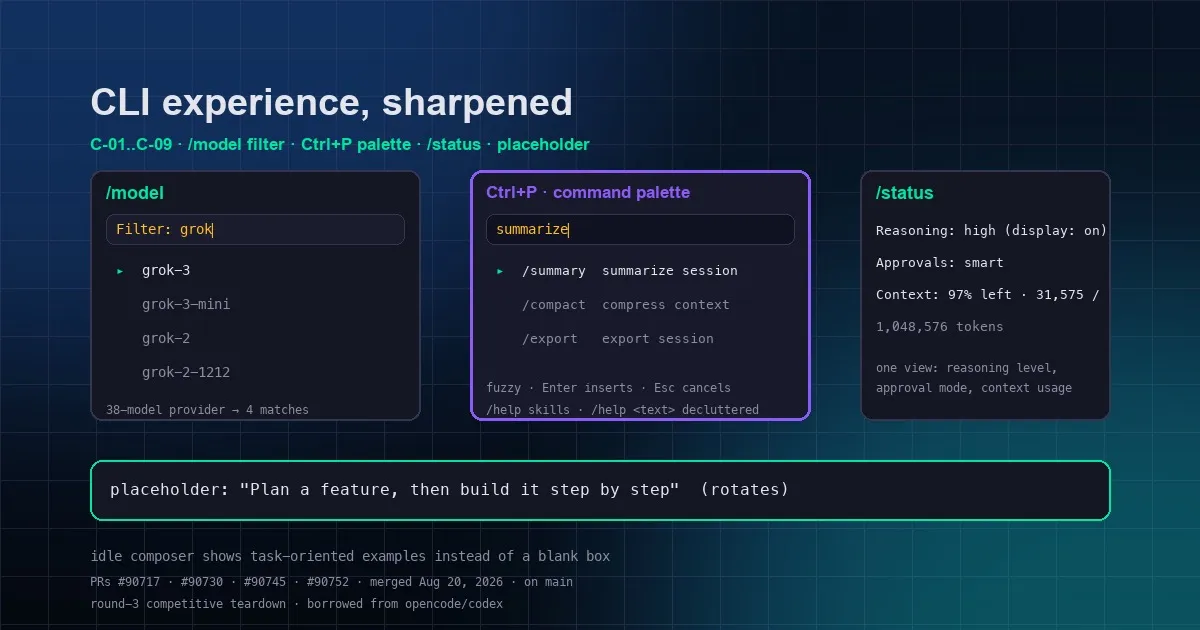Focus the placeholder composer input box

point(600,490)
